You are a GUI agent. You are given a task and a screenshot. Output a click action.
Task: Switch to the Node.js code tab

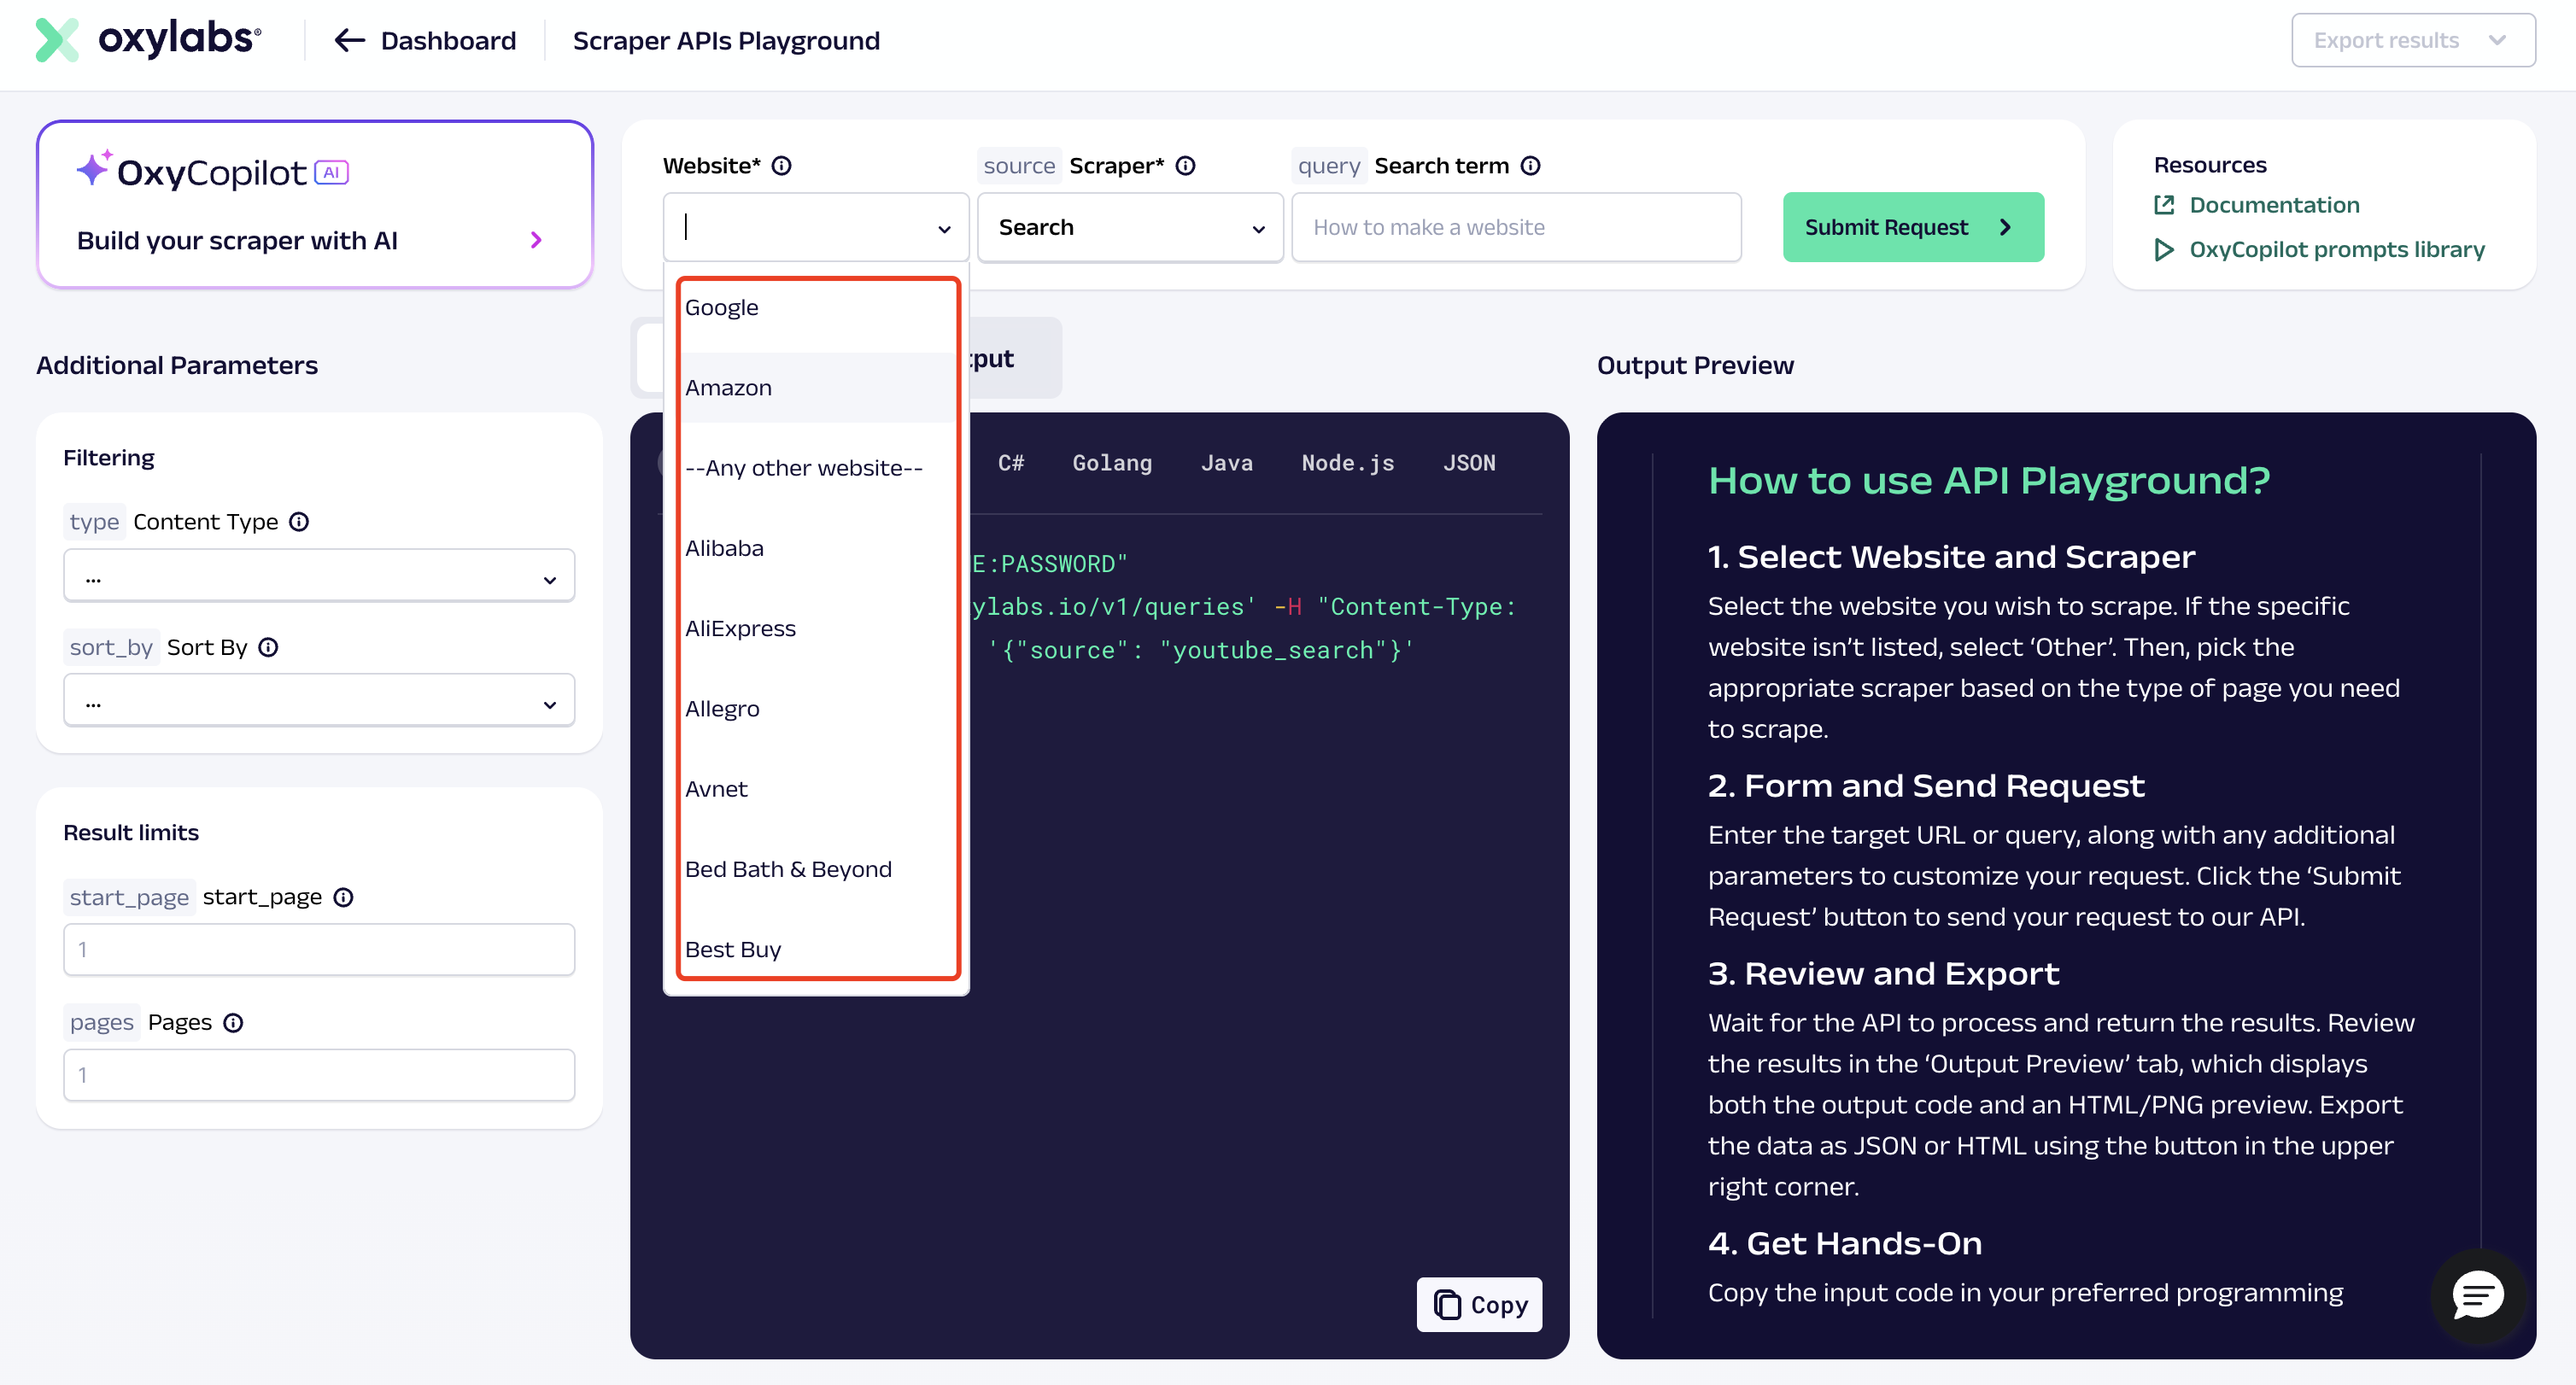coord(1347,463)
